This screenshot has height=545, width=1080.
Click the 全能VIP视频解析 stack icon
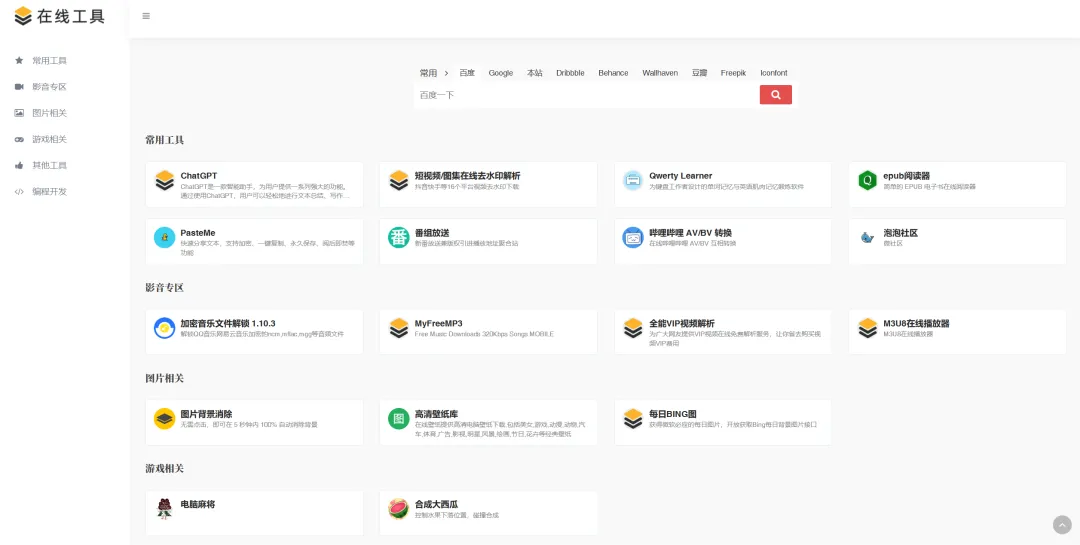coord(633,328)
